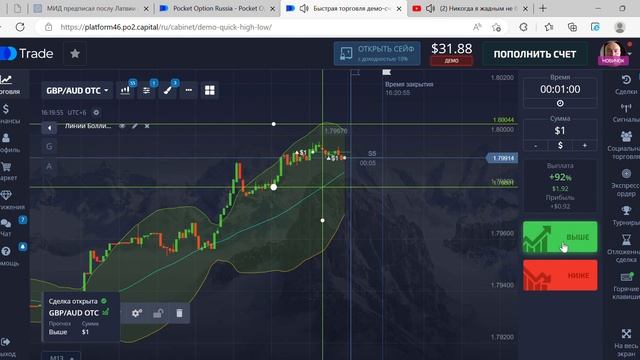Toggle lock on selected drawing
640x360 pixels.
(x=158, y=313)
